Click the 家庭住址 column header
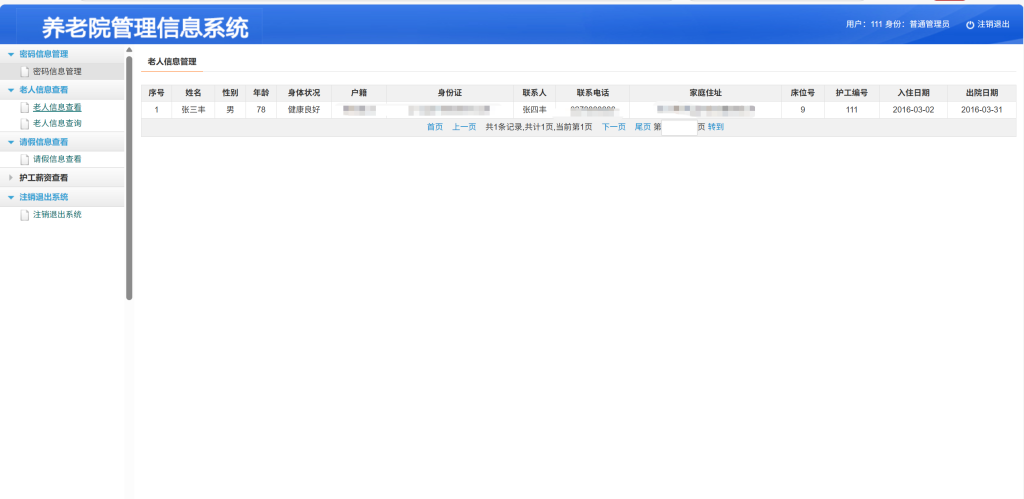 pyautogui.click(x=706, y=93)
